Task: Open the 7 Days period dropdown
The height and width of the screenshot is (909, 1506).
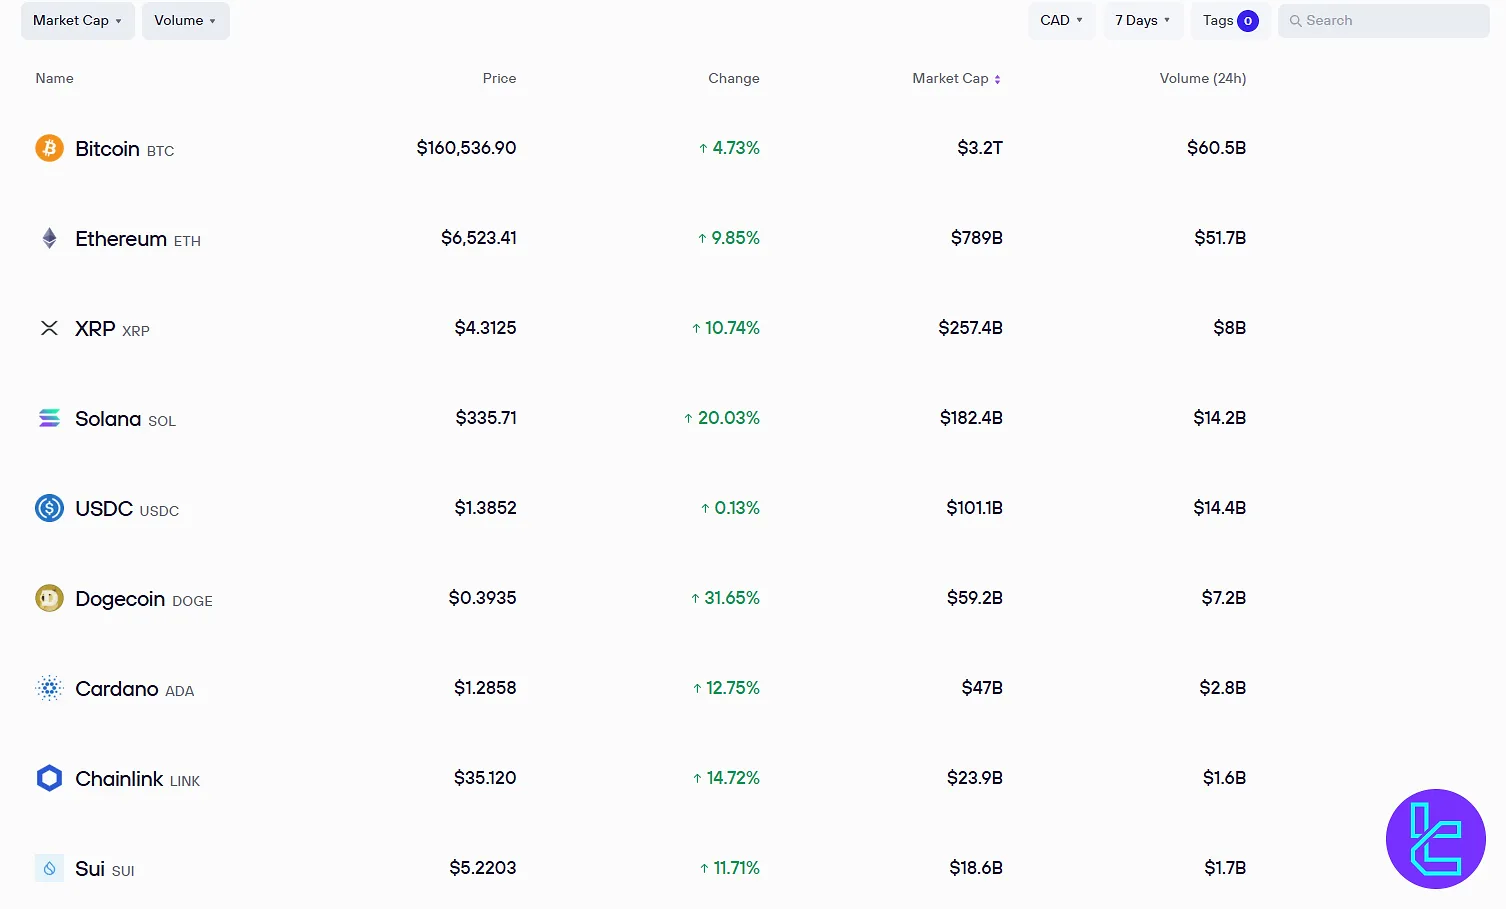Action: click(x=1144, y=21)
